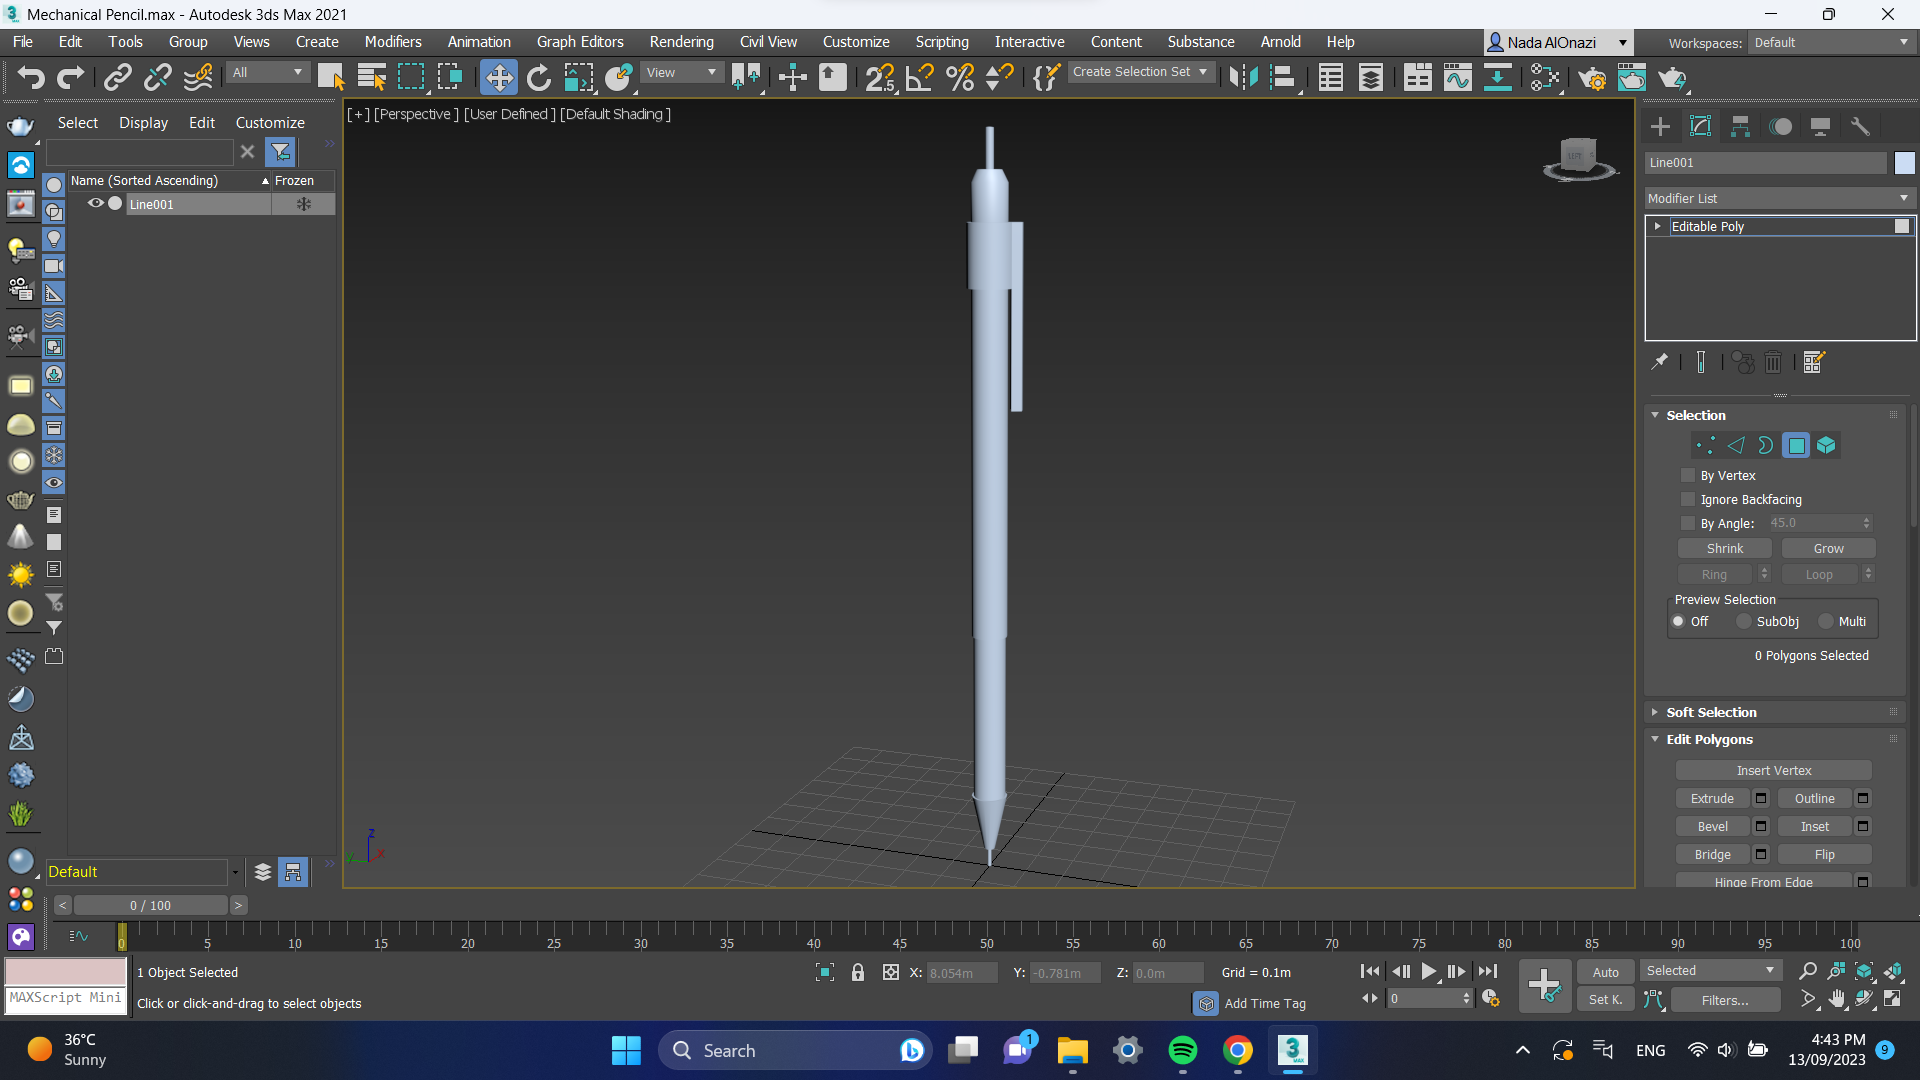
Task: Click the Bevel button
Action: coord(1712,826)
